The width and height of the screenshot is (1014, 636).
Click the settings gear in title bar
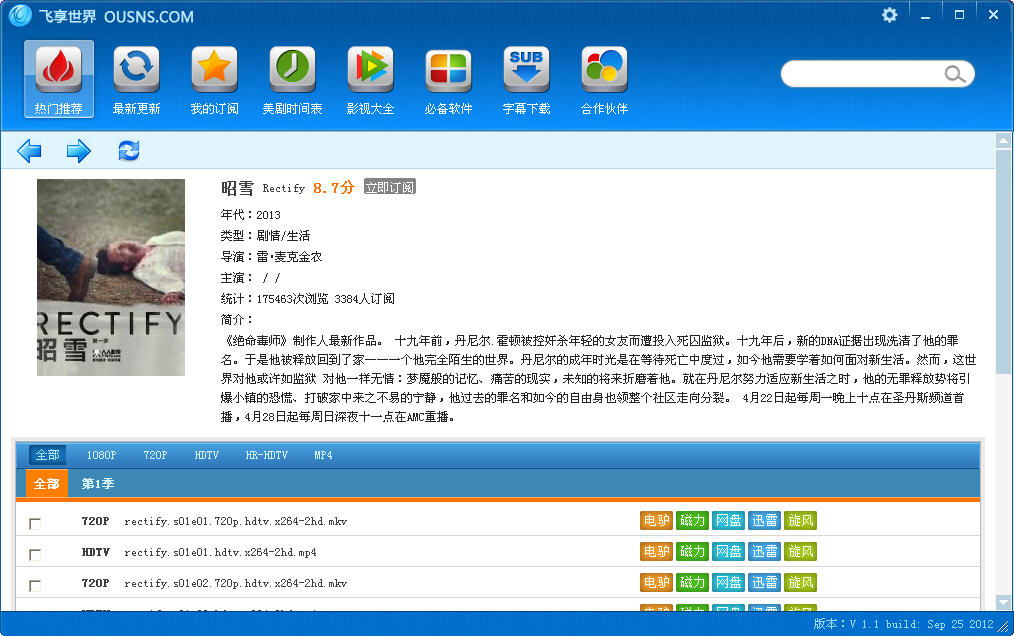[x=890, y=15]
